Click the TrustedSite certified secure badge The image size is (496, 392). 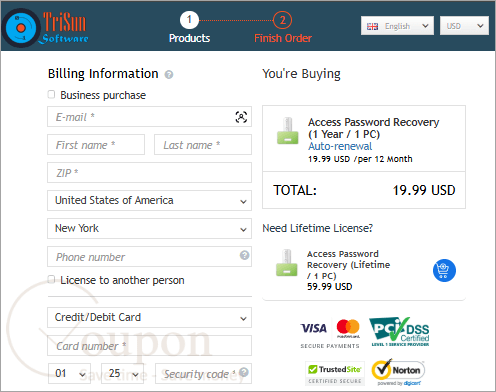[335, 373]
